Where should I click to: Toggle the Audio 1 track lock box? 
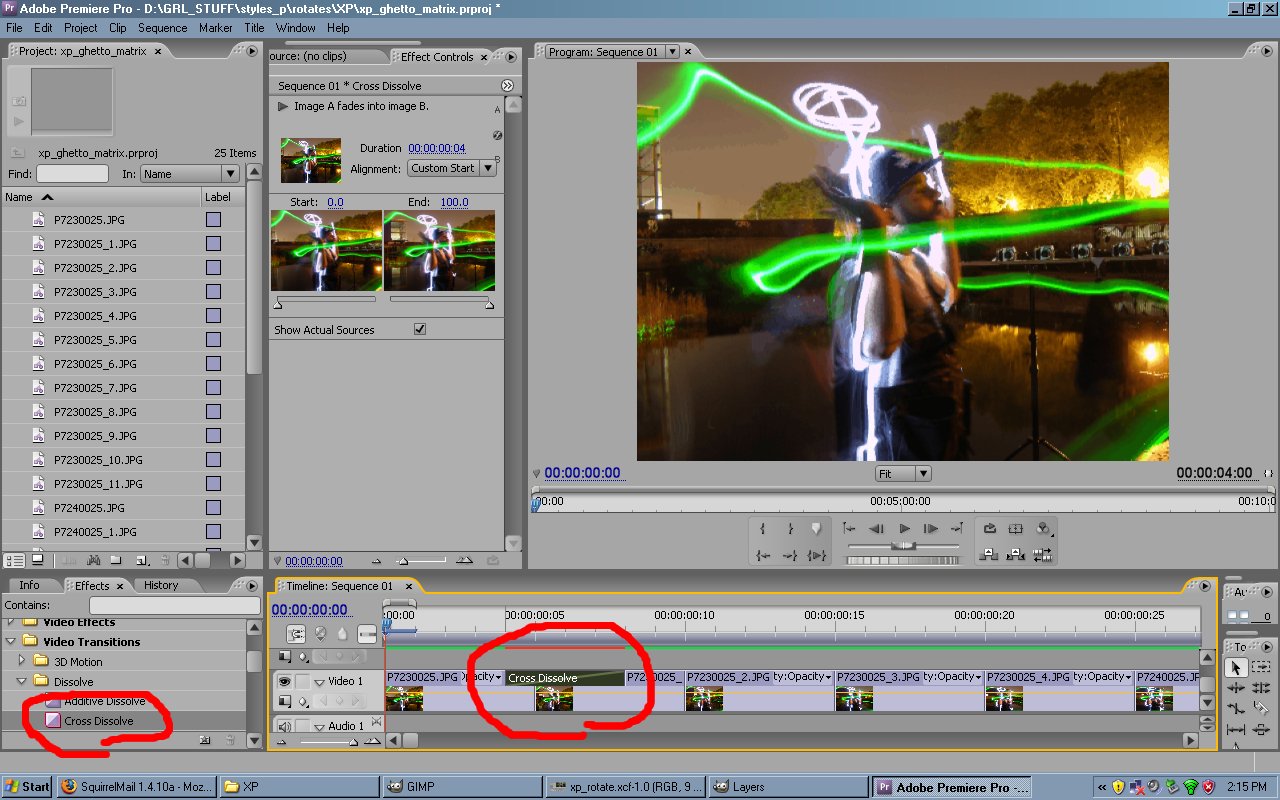point(302,726)
